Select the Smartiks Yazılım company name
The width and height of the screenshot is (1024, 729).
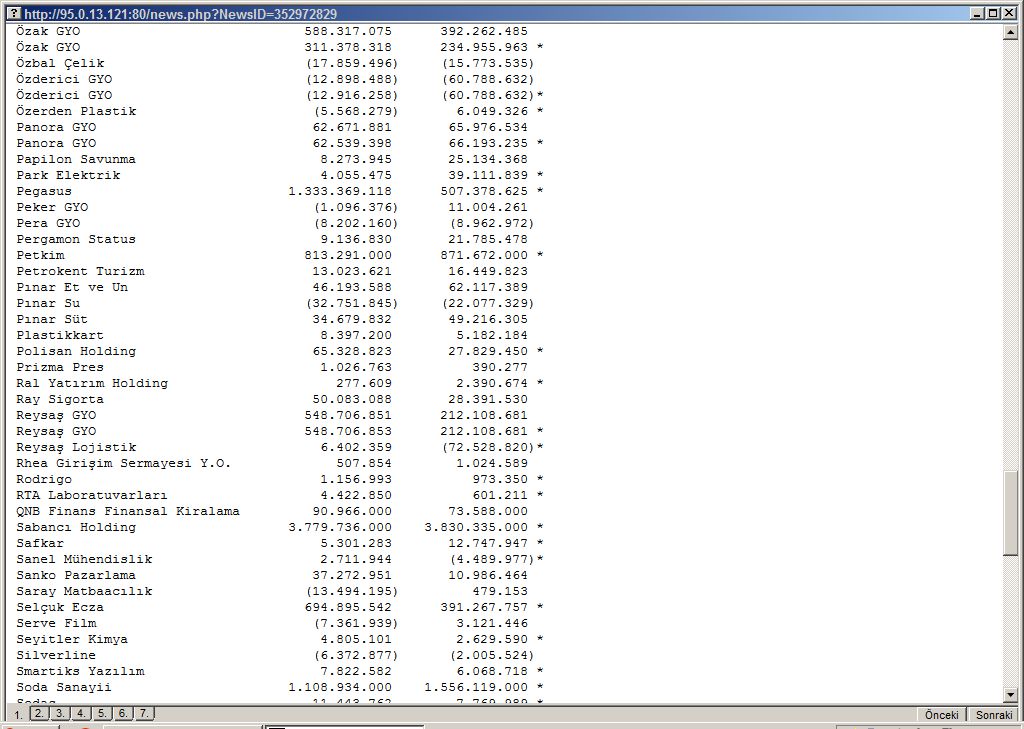tap(80, 672)
